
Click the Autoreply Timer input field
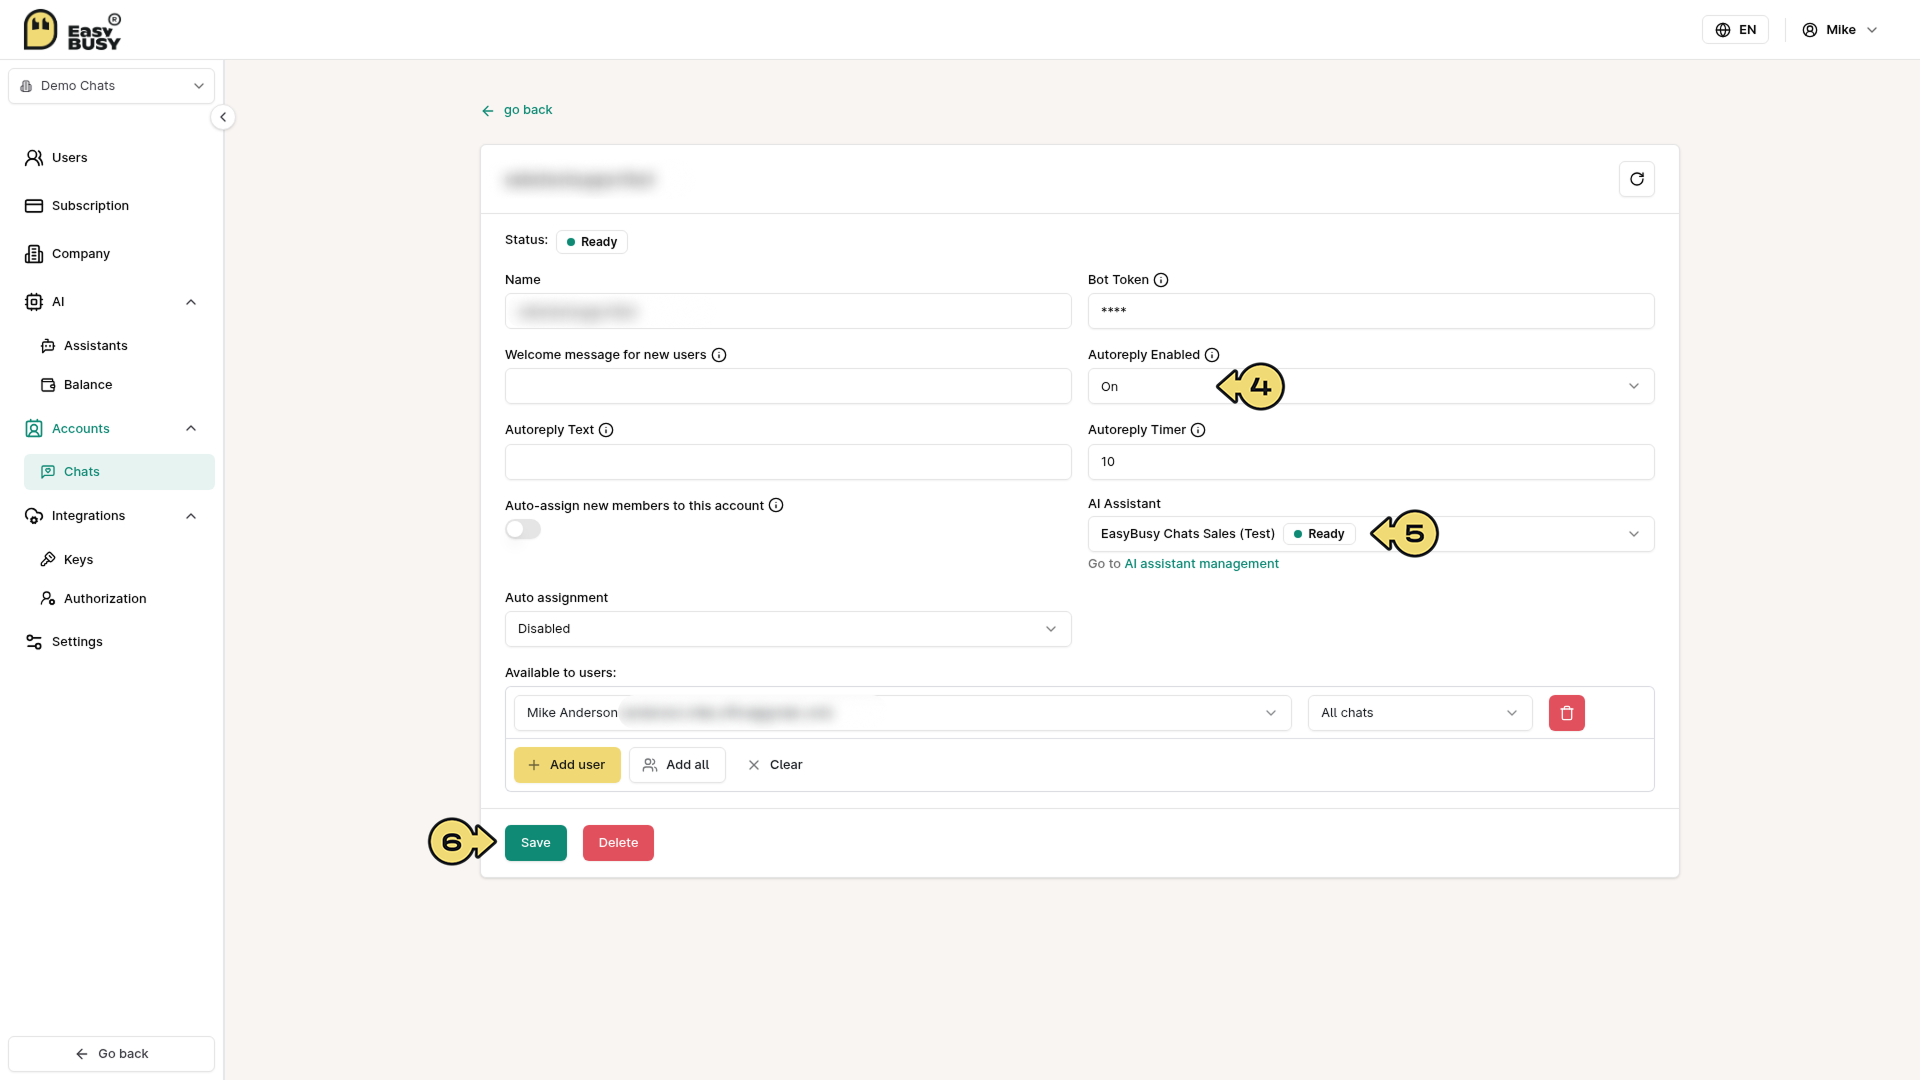(1370, 462)
